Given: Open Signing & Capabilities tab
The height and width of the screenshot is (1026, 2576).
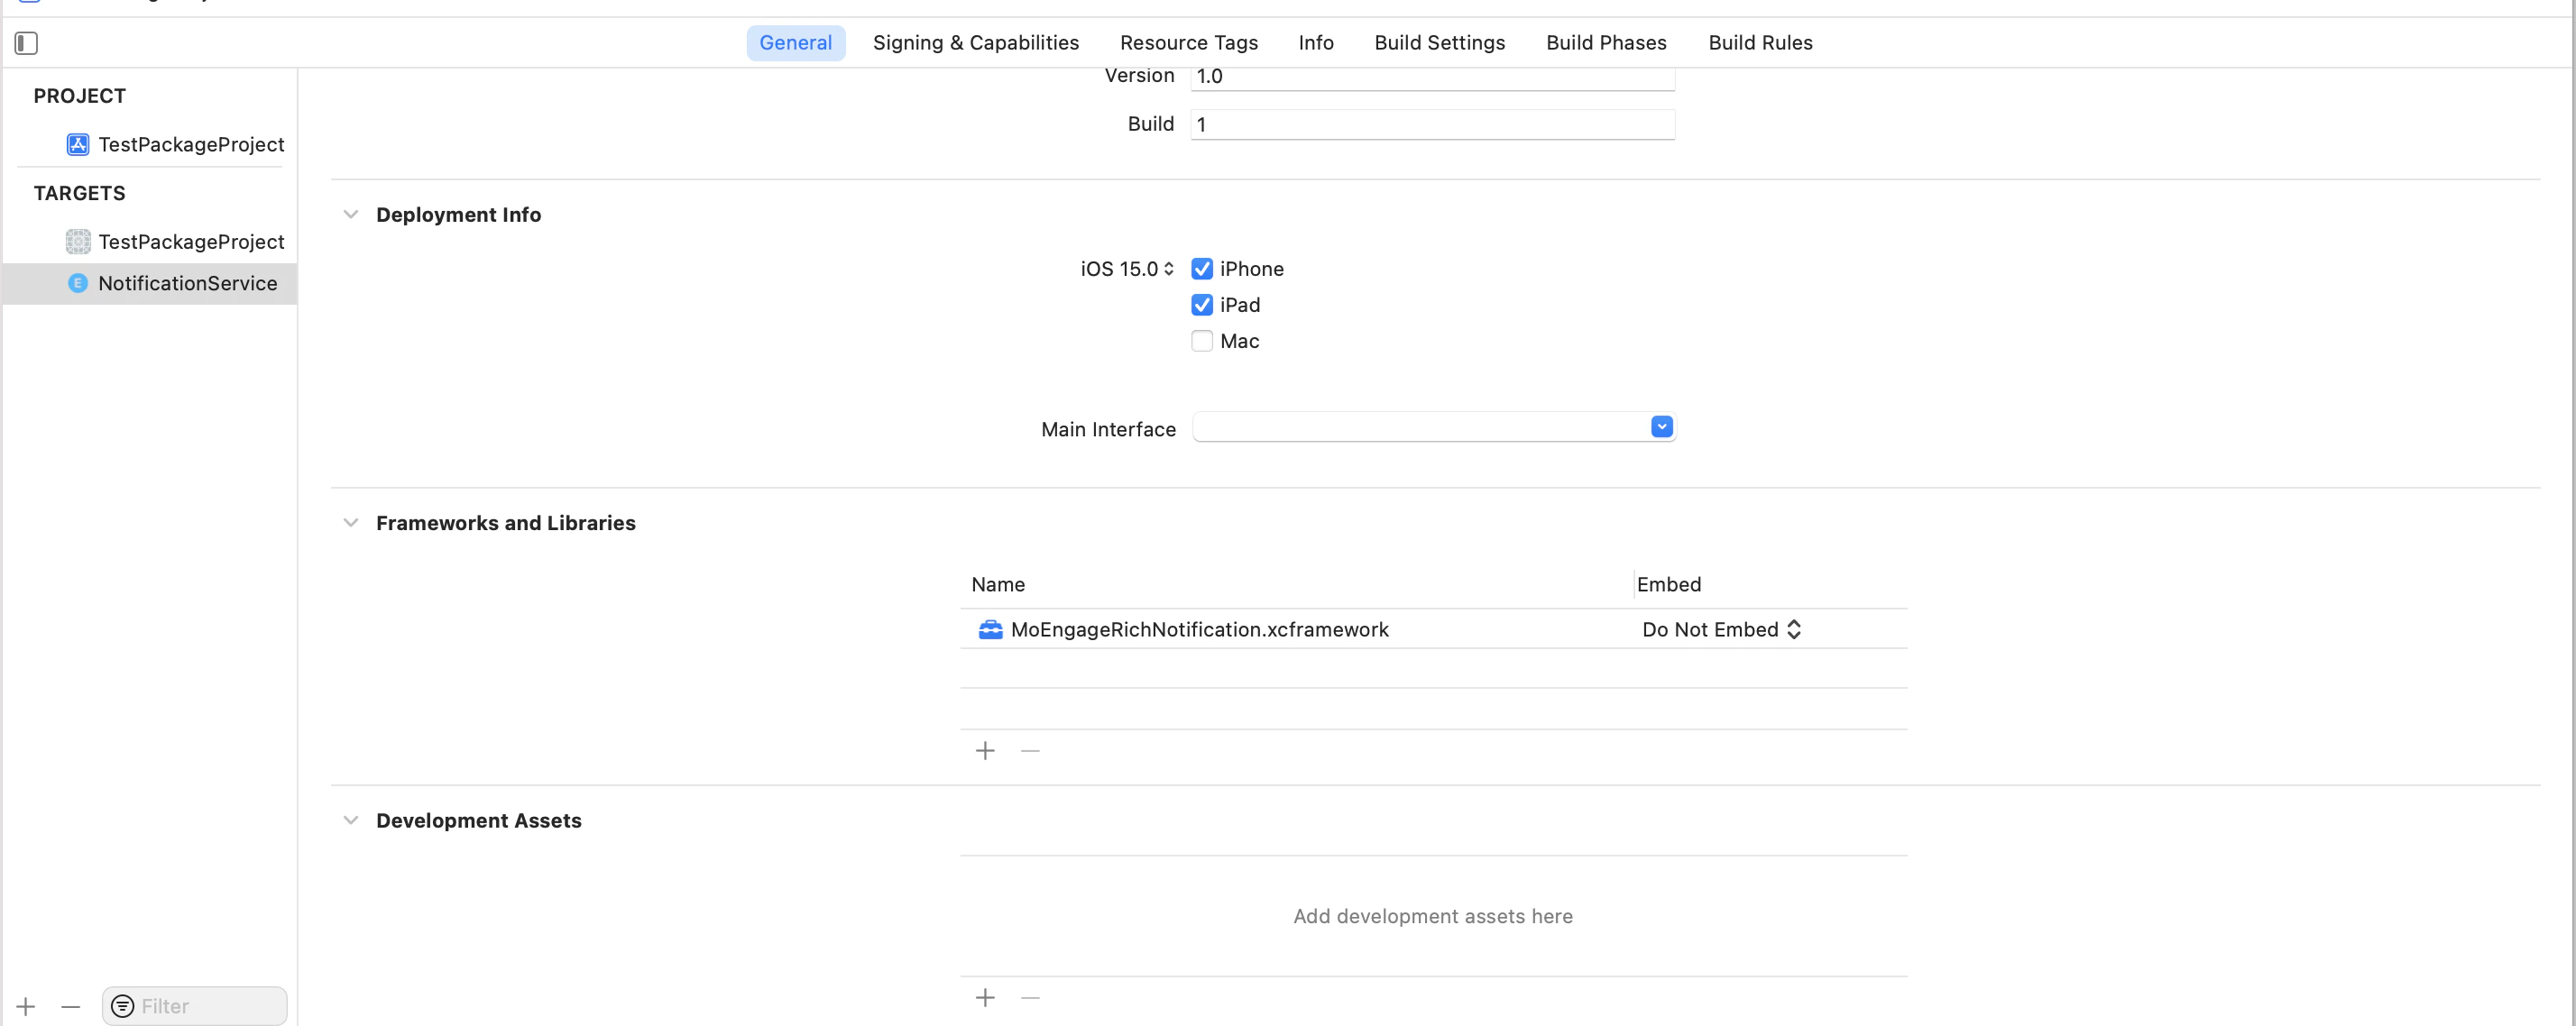Looking at the screenshot, I should (975, 43).
